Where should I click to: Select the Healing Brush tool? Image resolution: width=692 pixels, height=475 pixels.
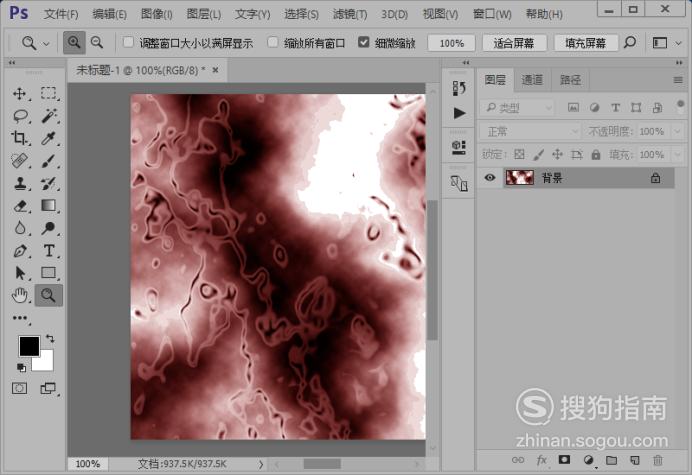click(19, 160)
